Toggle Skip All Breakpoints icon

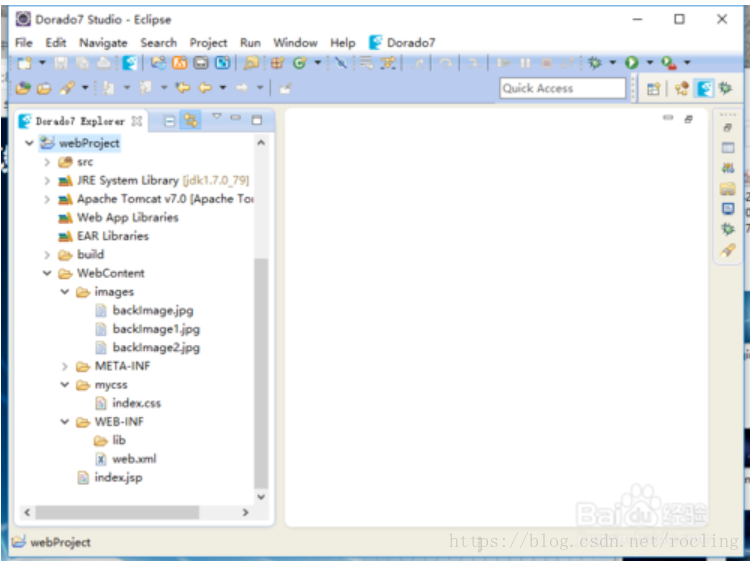coord(341,63)
